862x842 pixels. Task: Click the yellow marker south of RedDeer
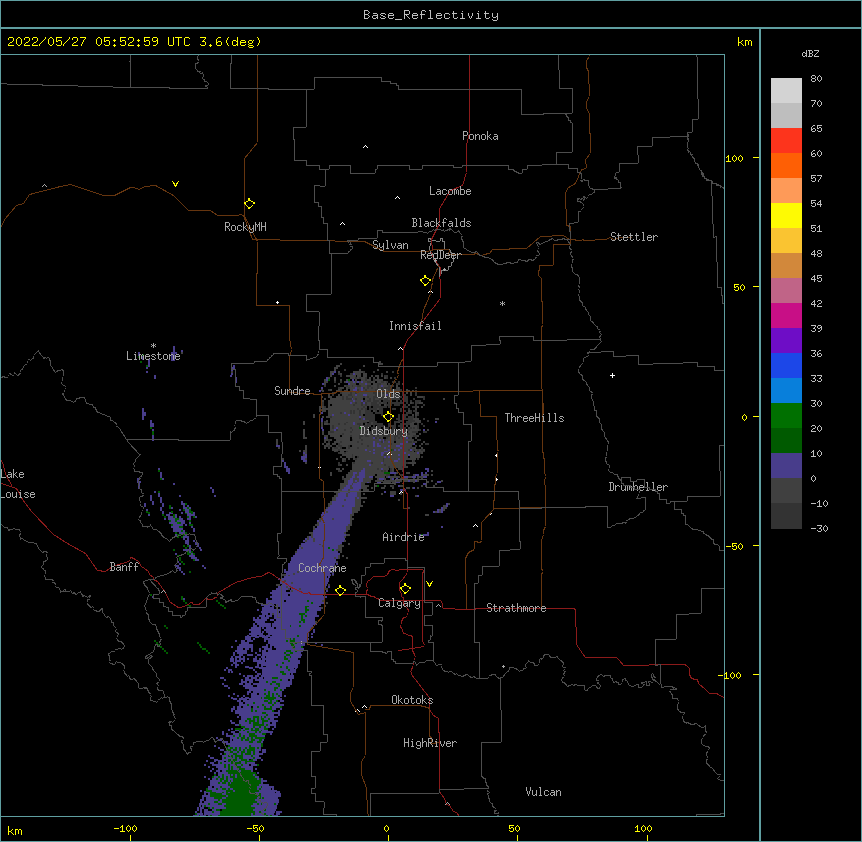click(x=425, y=281)
